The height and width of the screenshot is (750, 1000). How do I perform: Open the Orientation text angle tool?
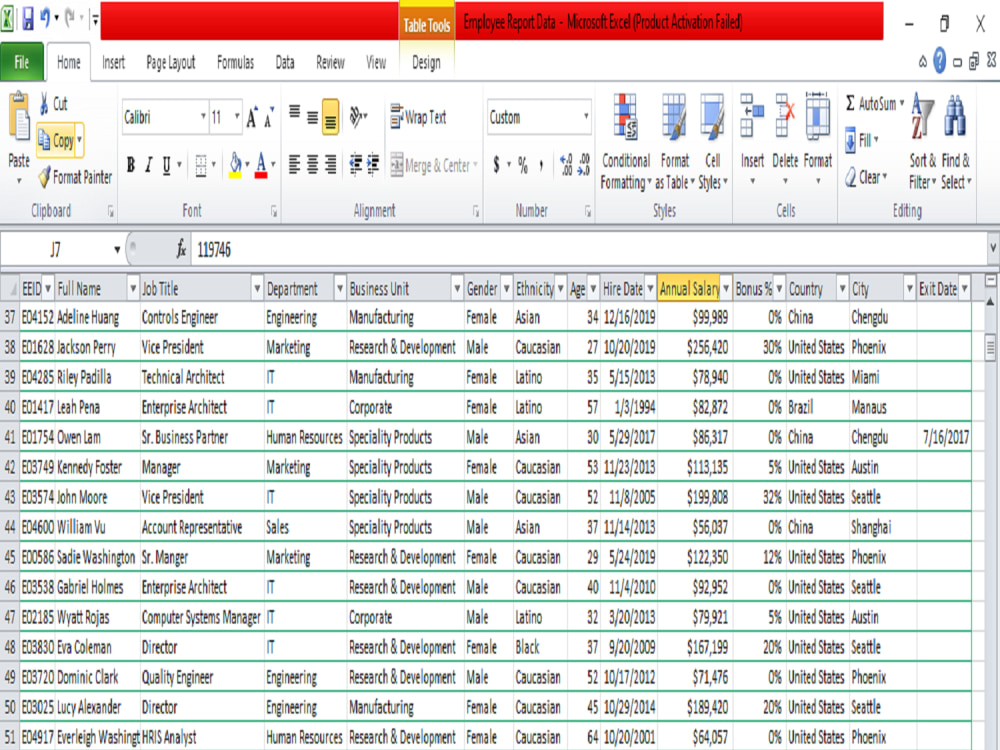point(356,117)
